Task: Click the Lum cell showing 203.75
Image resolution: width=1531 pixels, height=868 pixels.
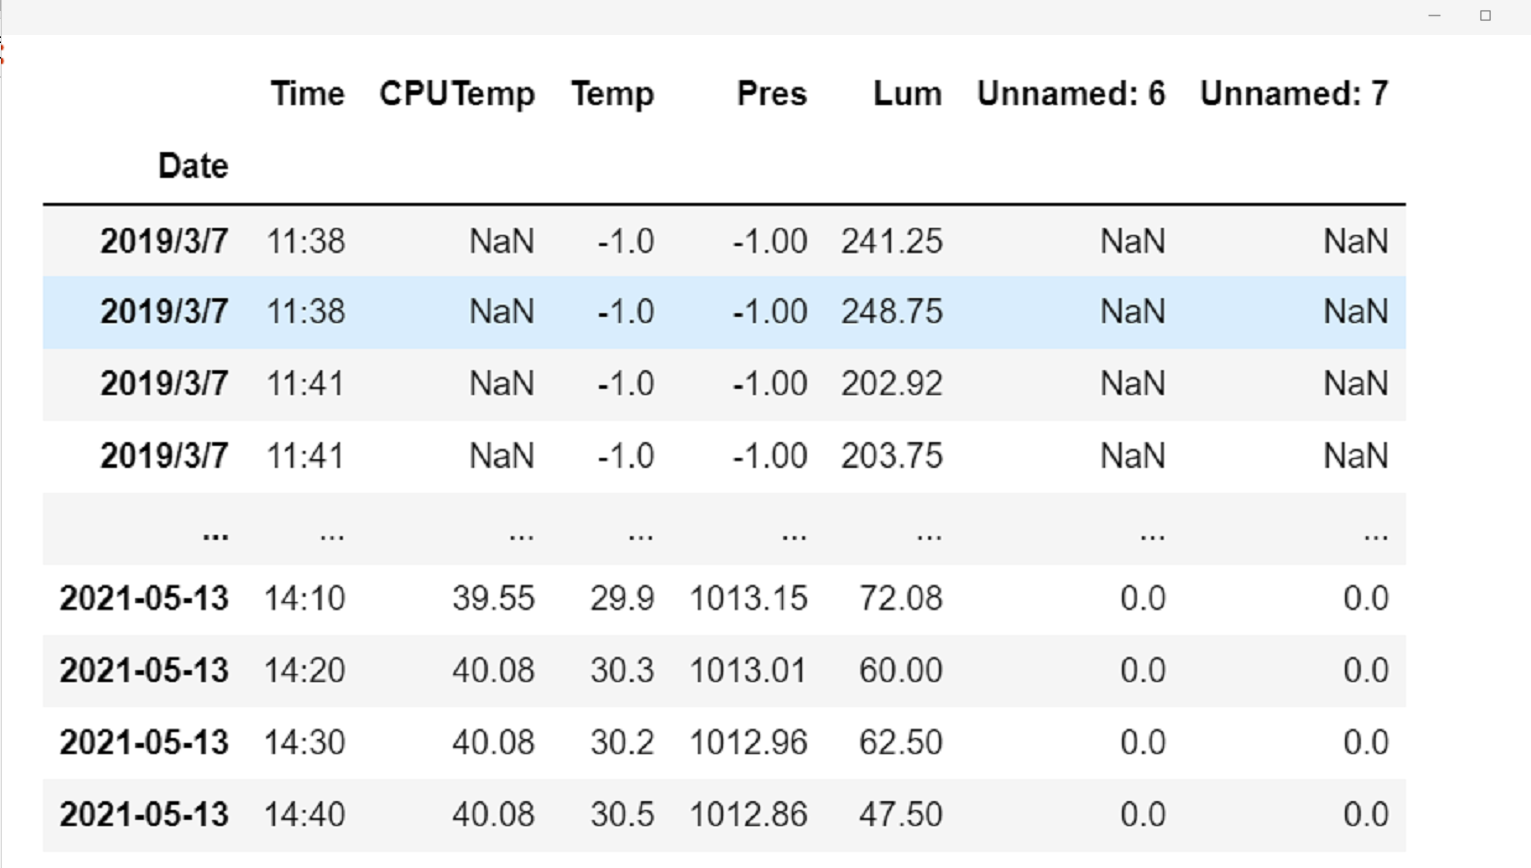Action: click(x=891, y=456)
